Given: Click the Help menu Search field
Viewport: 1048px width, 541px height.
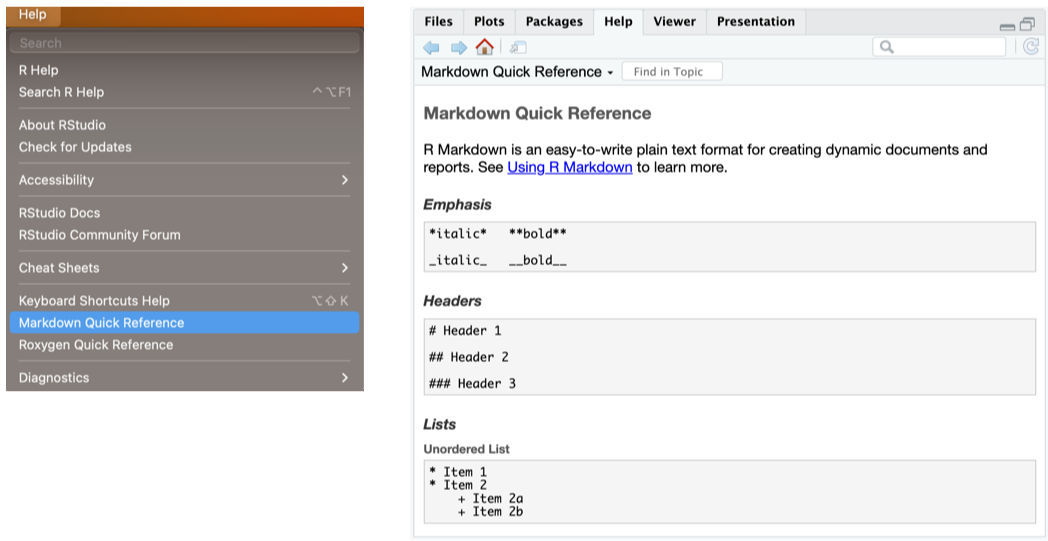Looking at the screenshot, I should [184, 43].
